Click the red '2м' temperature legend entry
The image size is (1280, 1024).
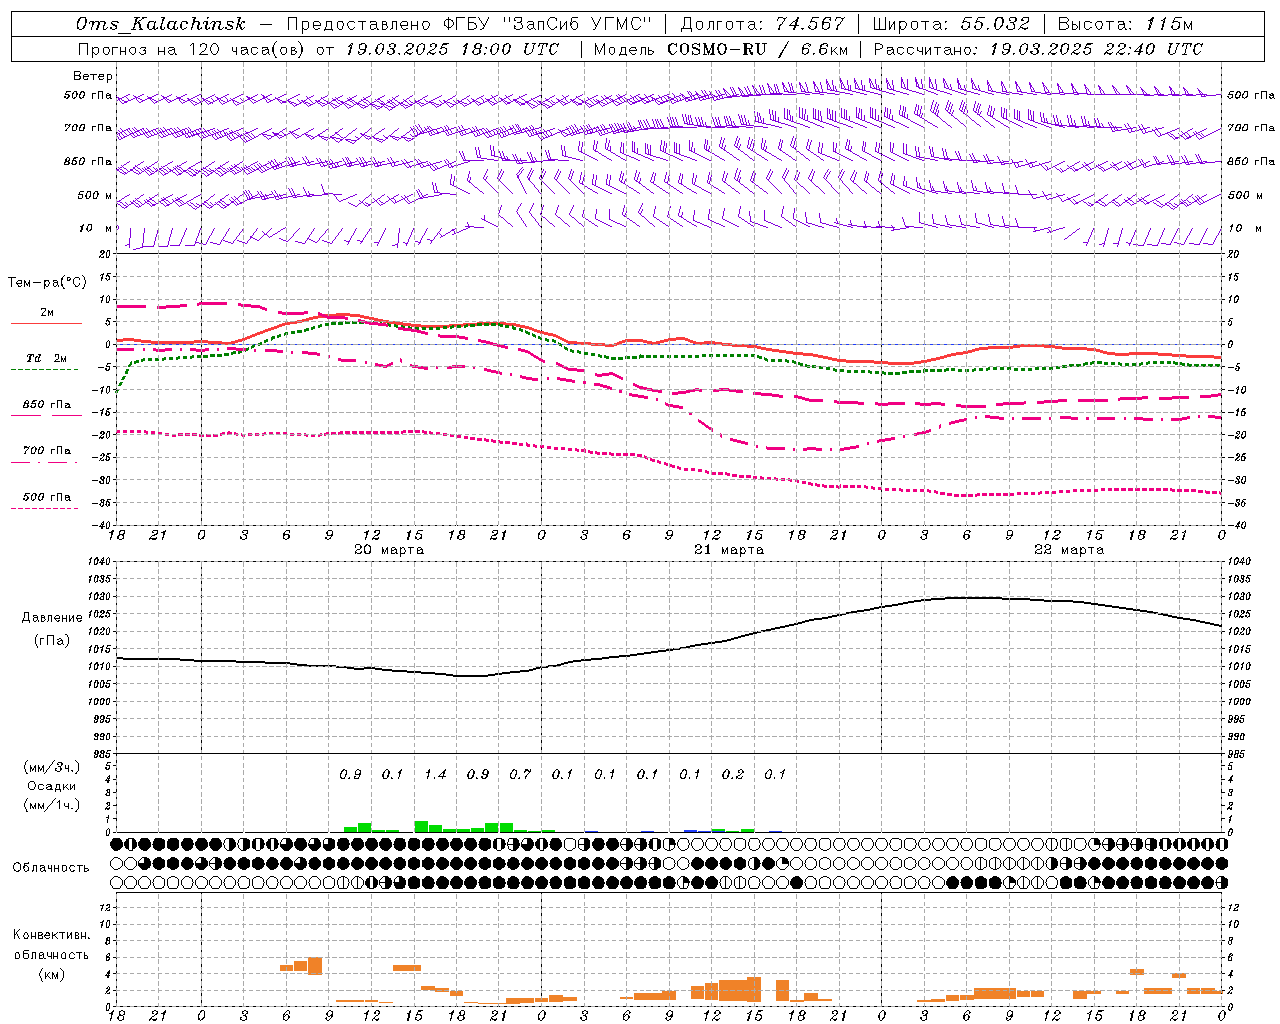tap(47, 312)
